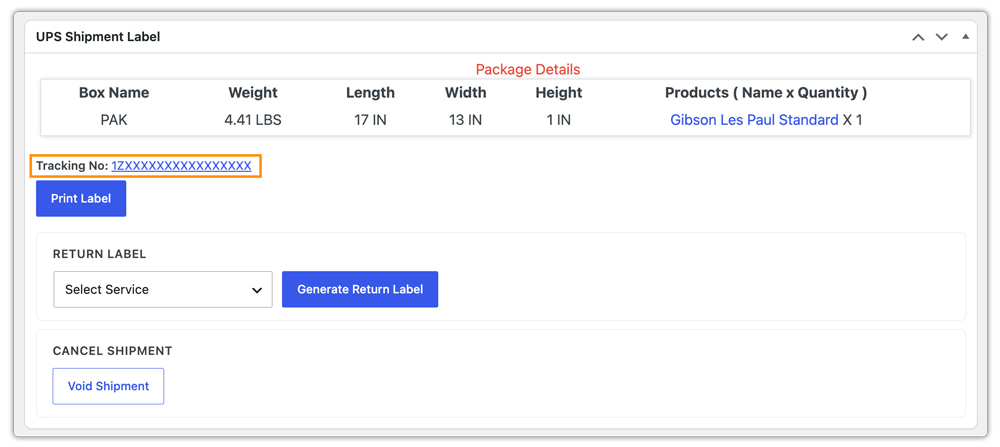Click the RETURN LABEL section heading

(99, 254)
